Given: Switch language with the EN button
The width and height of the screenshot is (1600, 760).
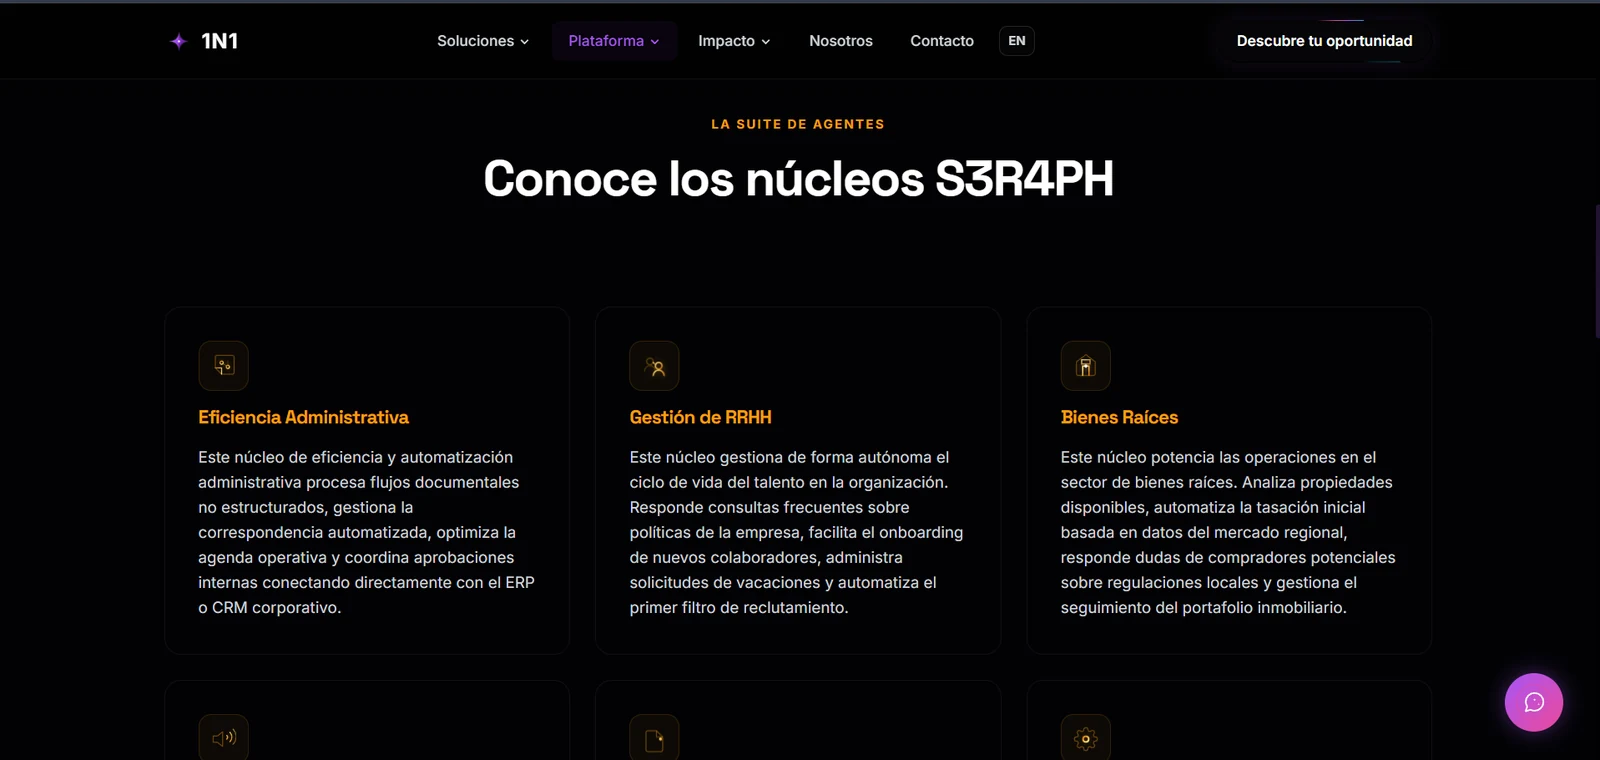Looking at the screenshot, I should (1017, 41).
